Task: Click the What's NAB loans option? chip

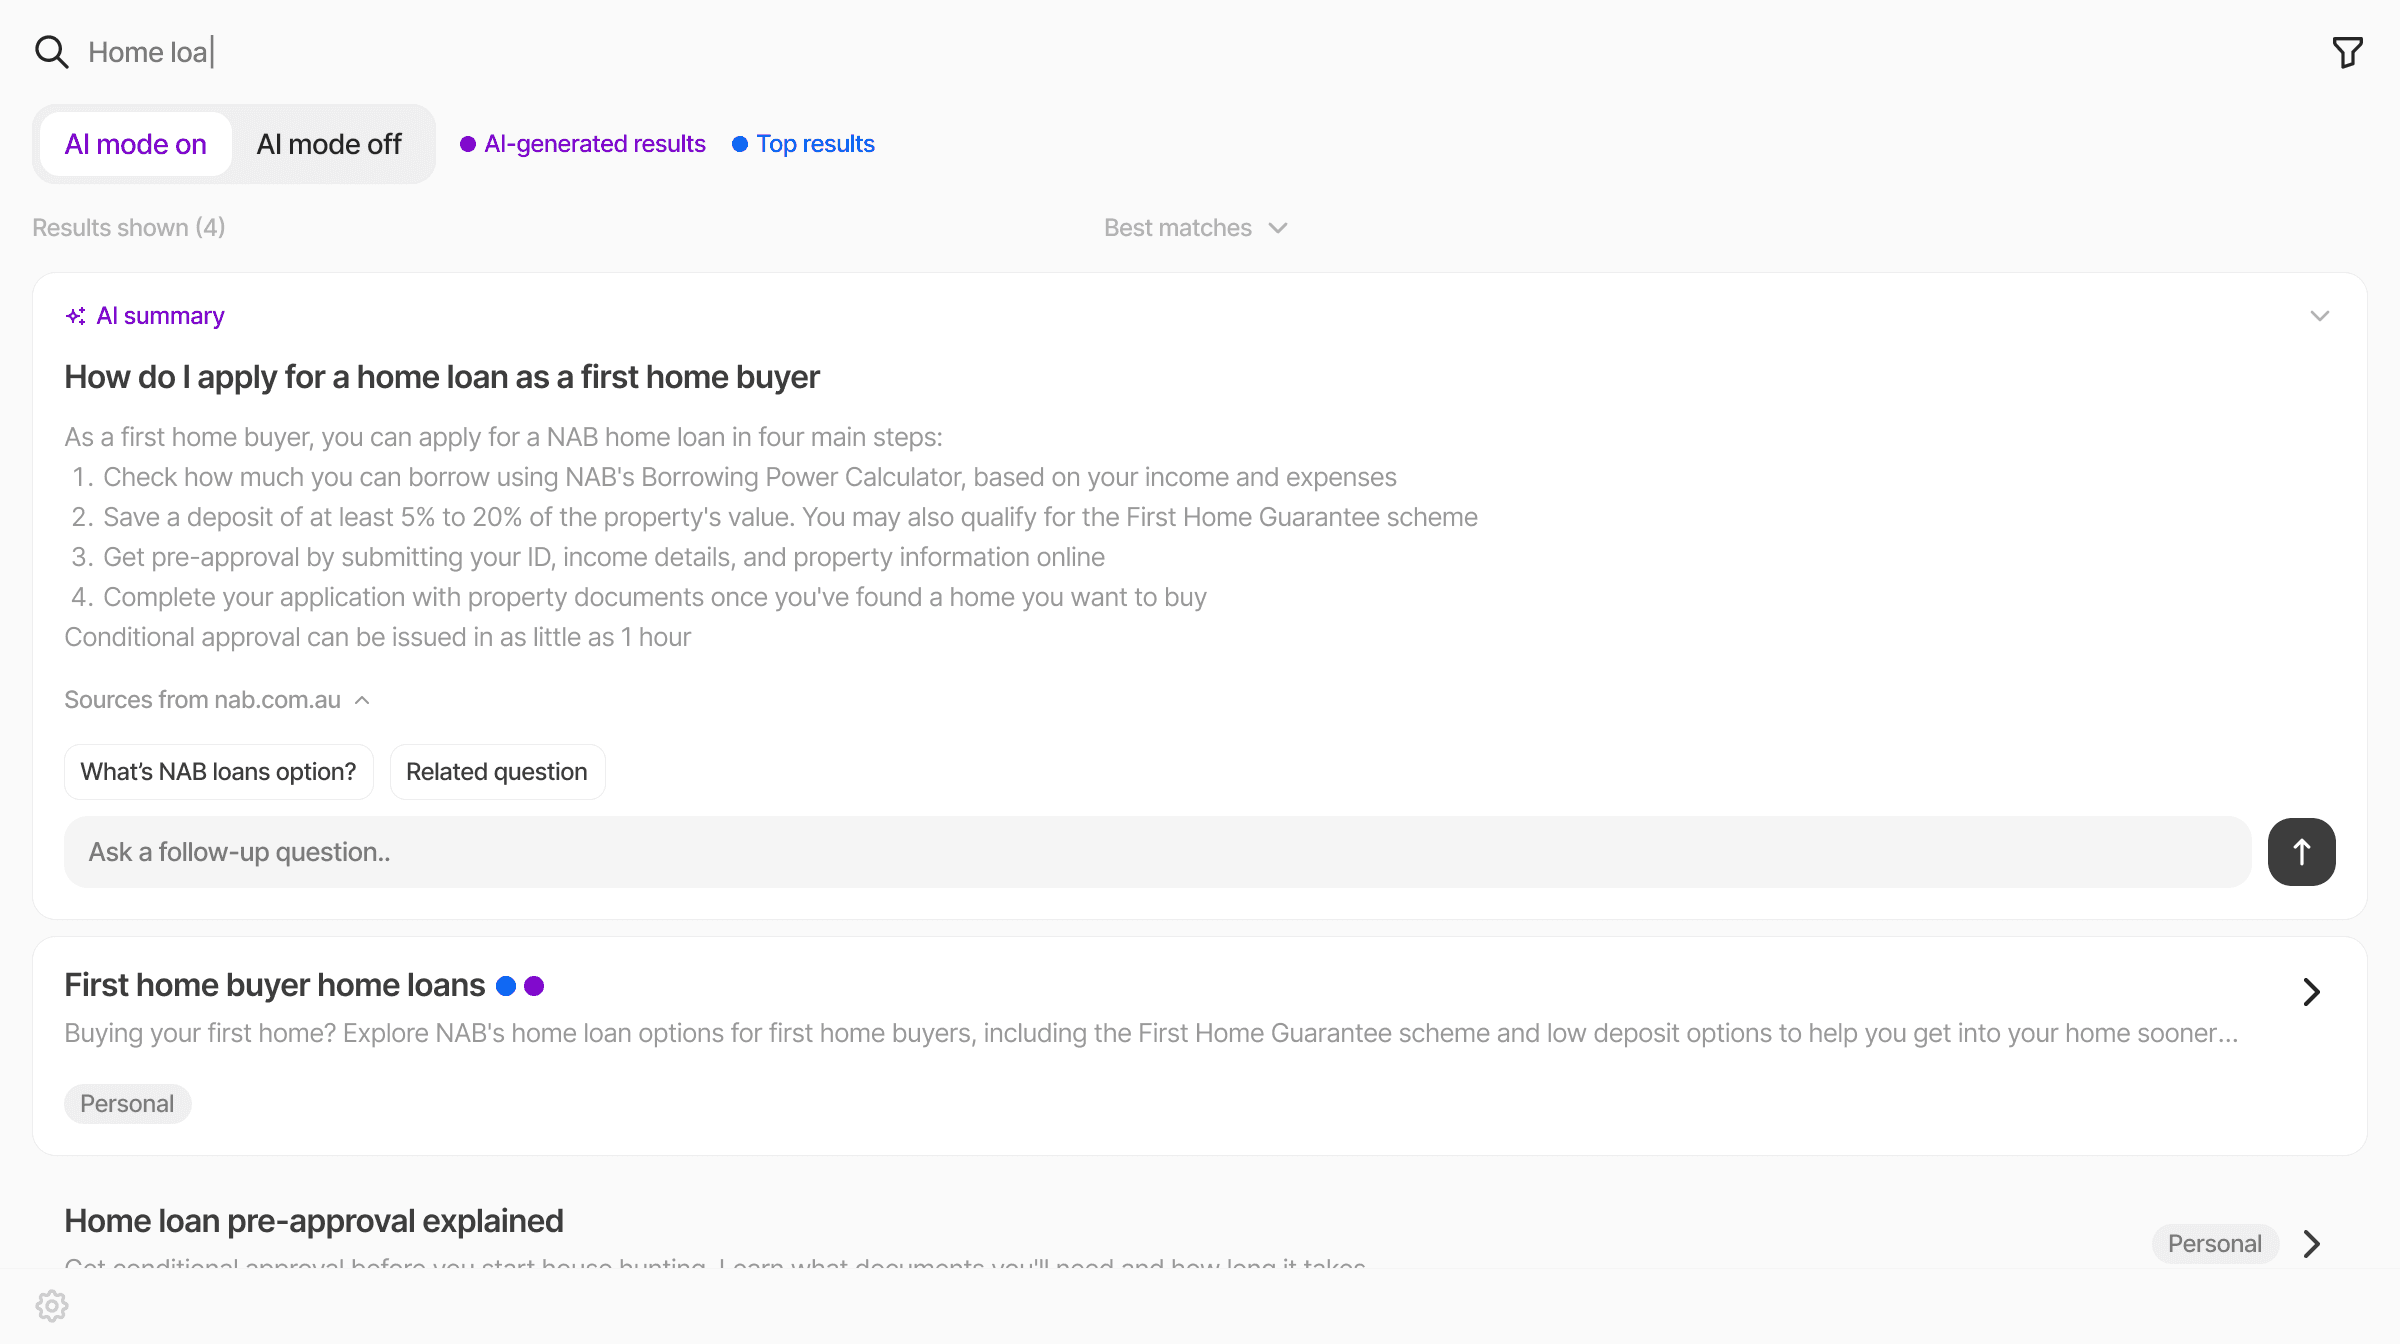Action: (219, 772)
